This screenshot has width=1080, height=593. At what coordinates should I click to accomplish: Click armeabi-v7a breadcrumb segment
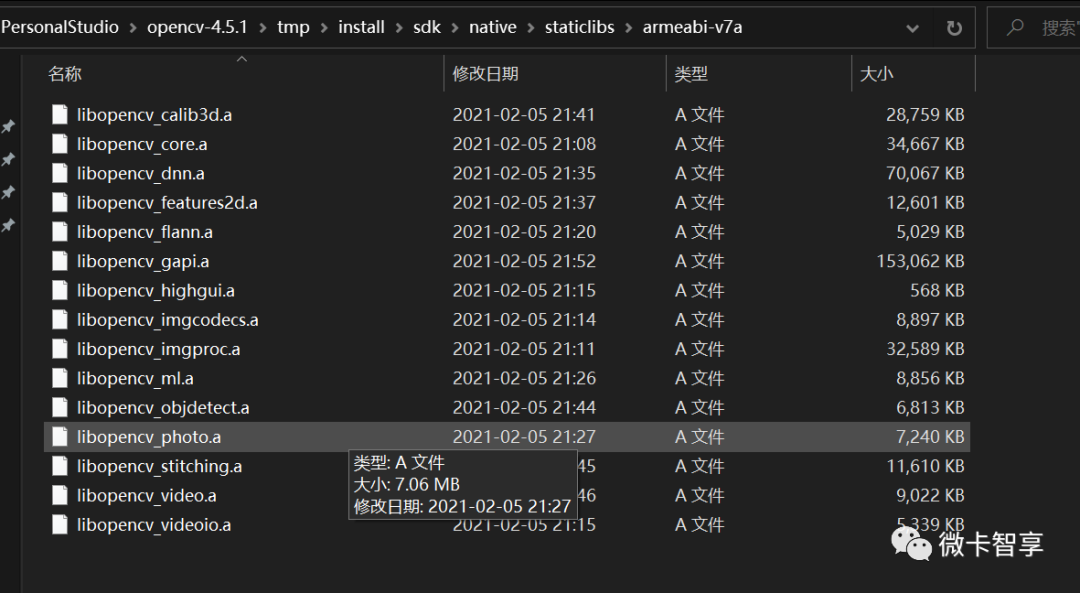click(x=692, y=27)
